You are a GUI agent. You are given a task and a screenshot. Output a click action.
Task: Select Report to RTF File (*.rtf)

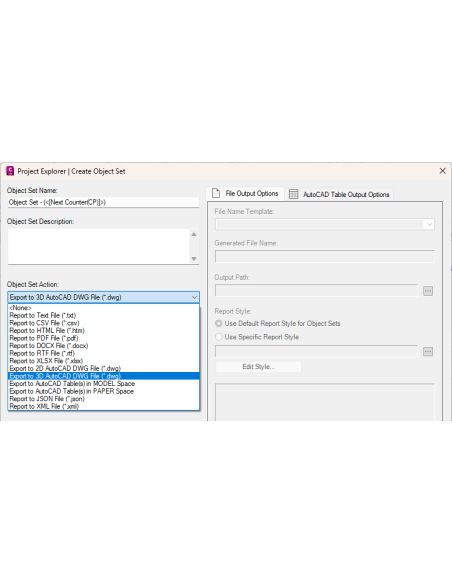(x=104, y=353)
